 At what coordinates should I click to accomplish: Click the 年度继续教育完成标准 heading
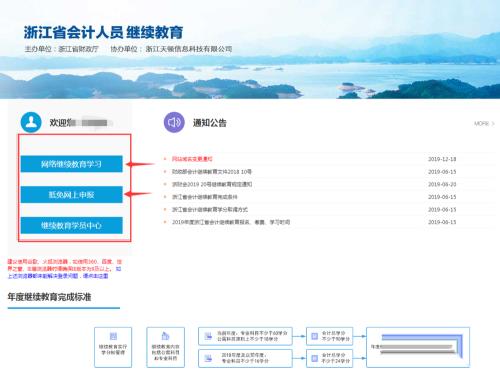[x=49, y=297]
